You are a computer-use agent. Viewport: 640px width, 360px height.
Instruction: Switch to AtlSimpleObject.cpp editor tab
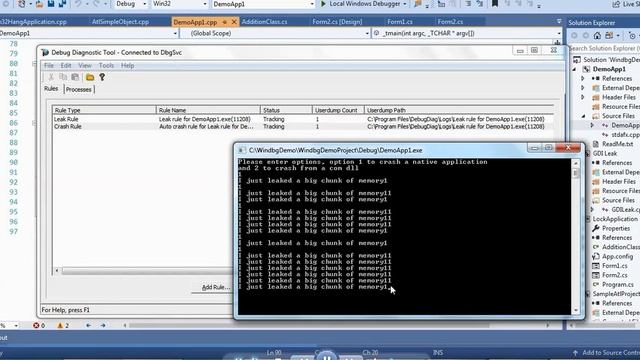pyautogui.click(x=120, y=22)
